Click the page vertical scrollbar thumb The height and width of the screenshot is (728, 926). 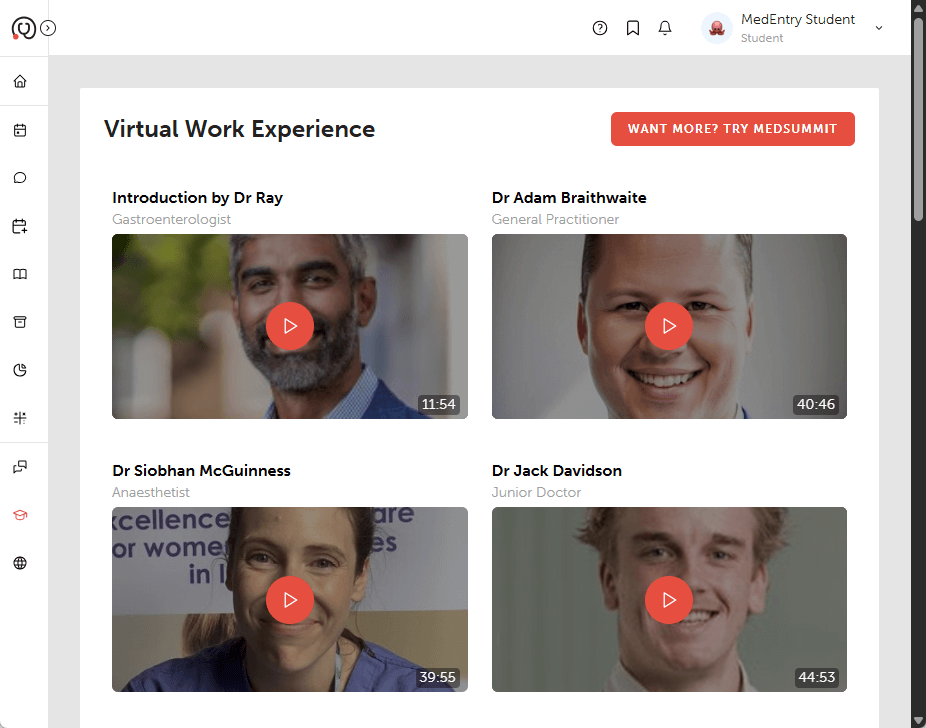(x=918, y=118)
